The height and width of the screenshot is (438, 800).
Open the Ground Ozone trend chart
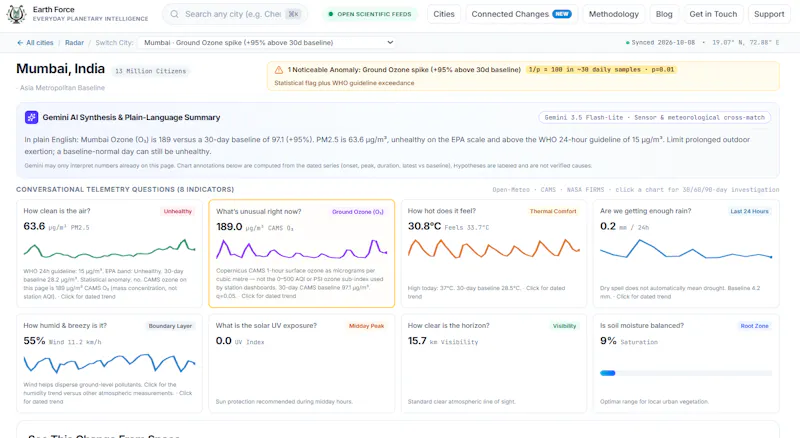click(301, 249)
